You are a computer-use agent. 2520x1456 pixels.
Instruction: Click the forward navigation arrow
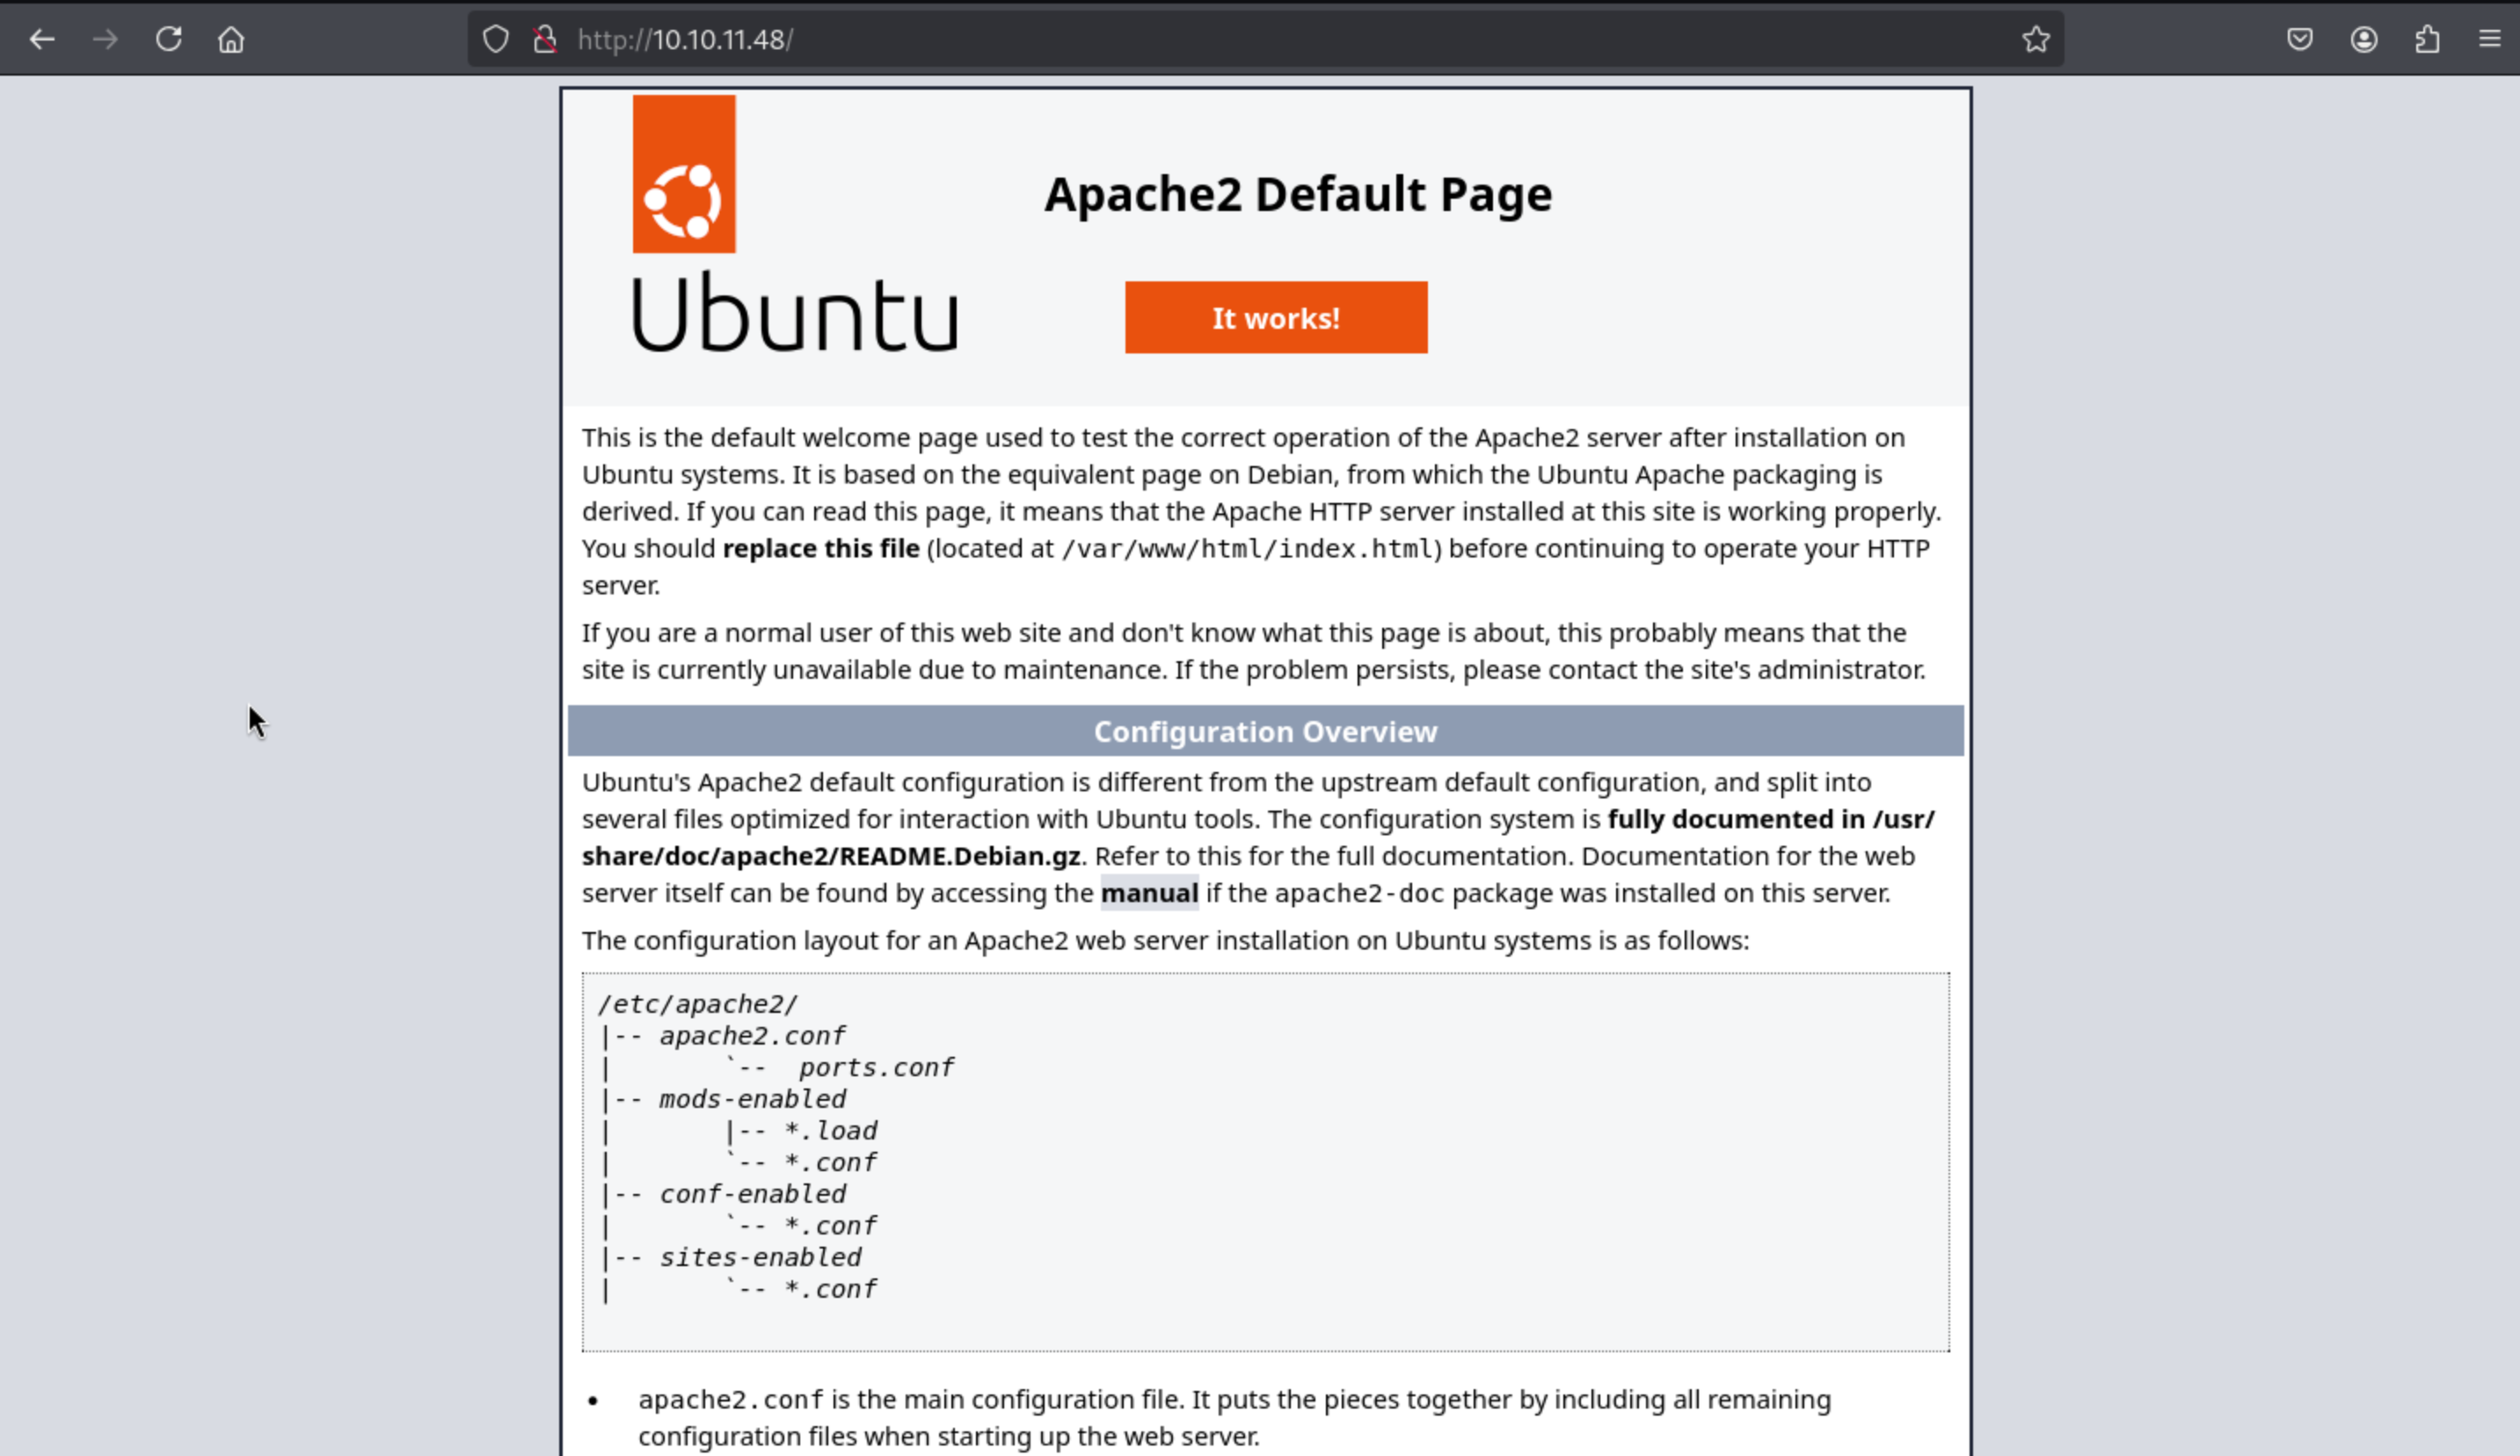pos(105,40)
